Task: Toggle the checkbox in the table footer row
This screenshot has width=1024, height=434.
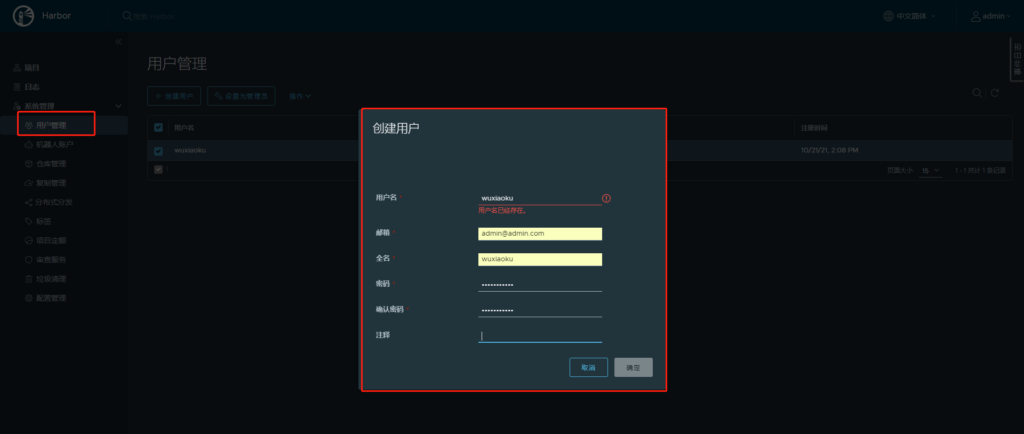Action: click(x=158, y=170)
